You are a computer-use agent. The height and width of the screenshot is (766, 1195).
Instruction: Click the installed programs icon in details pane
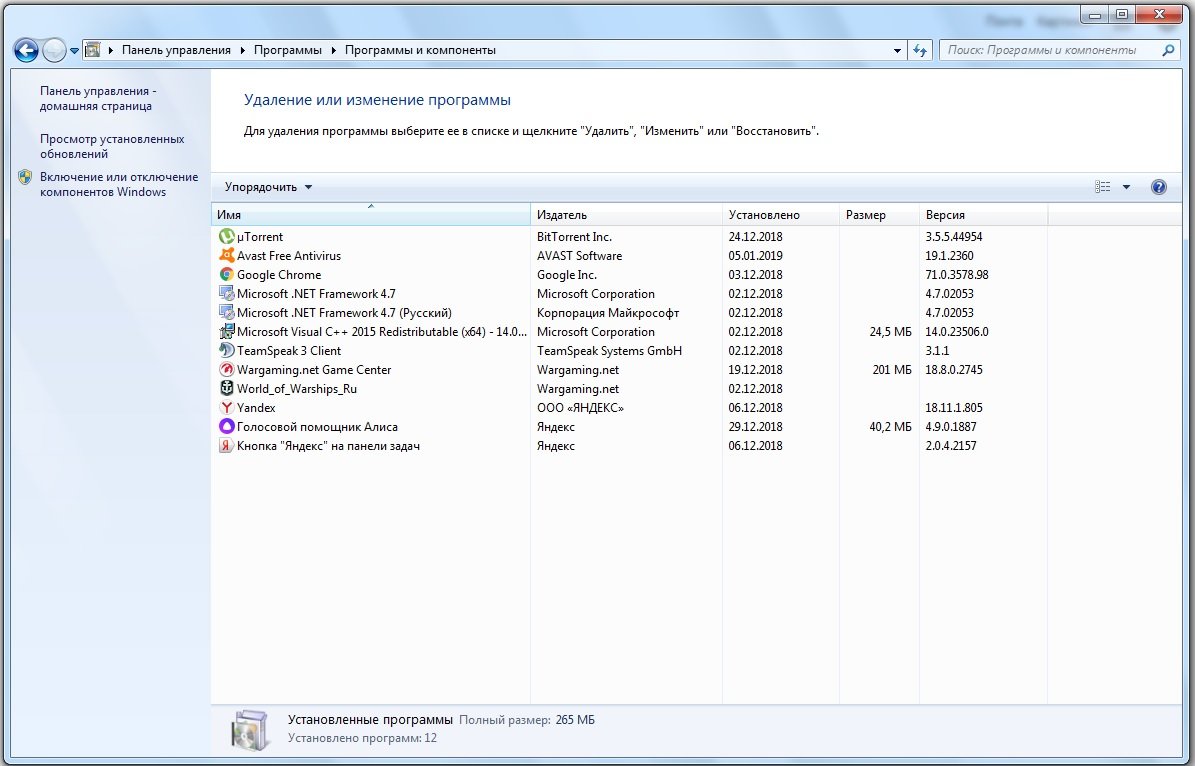coord(250,729)
